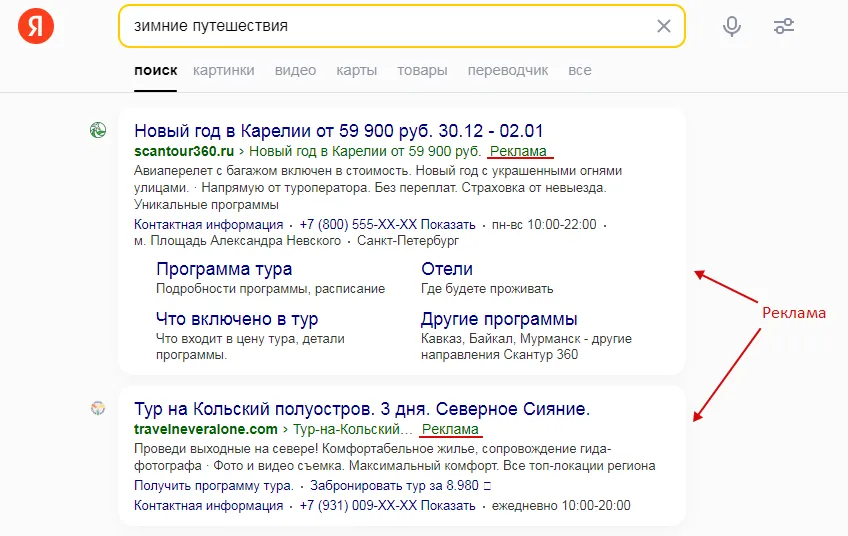Click description Где будете проживать
The image size is (848, 536).
(487, 289)
